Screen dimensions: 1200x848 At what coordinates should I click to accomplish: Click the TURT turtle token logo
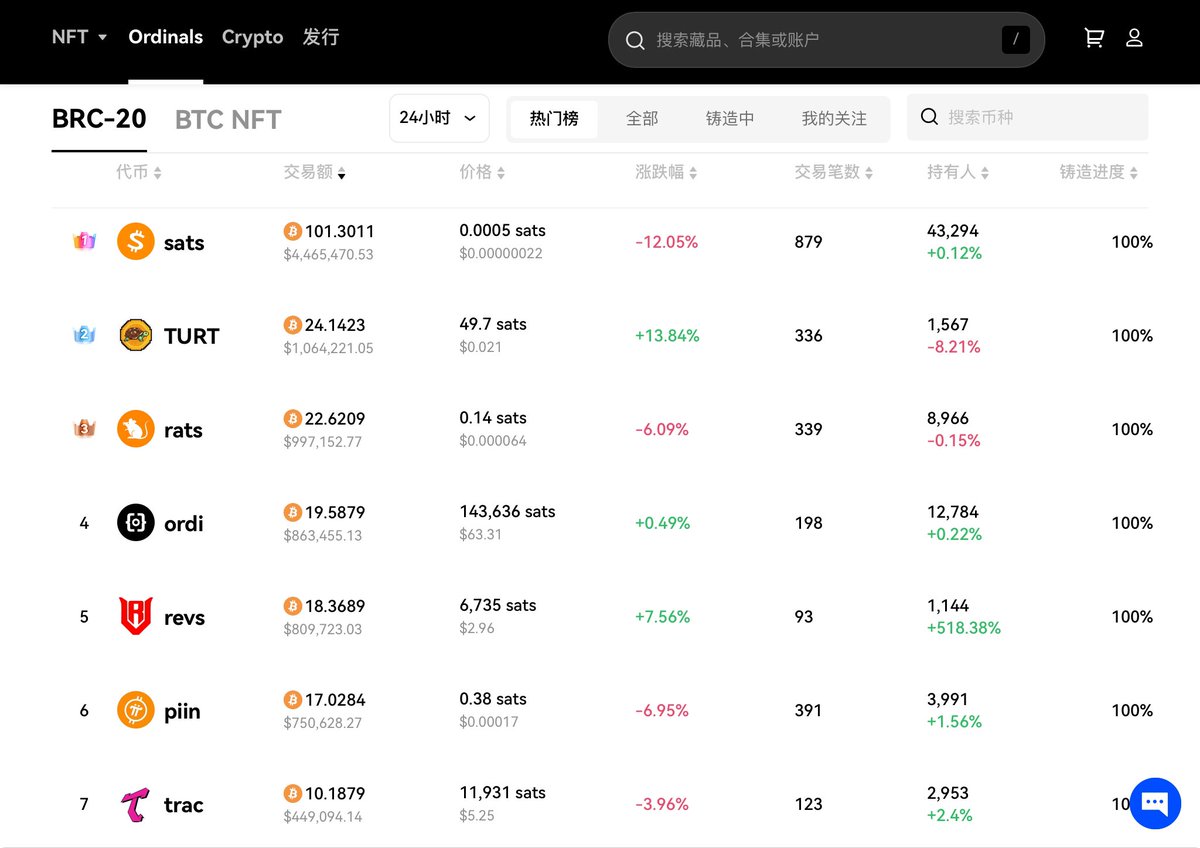136,336
